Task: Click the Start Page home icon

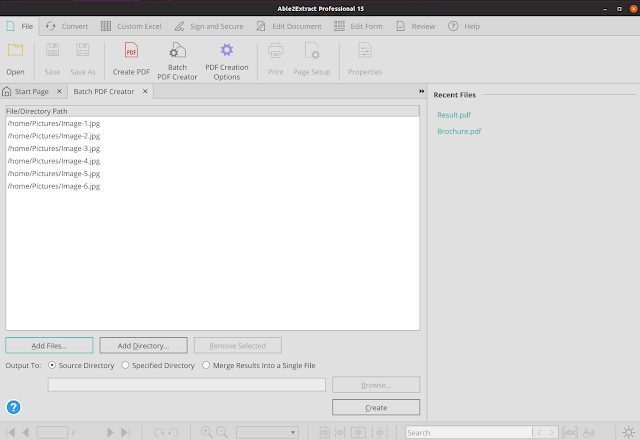Action: 7,91
